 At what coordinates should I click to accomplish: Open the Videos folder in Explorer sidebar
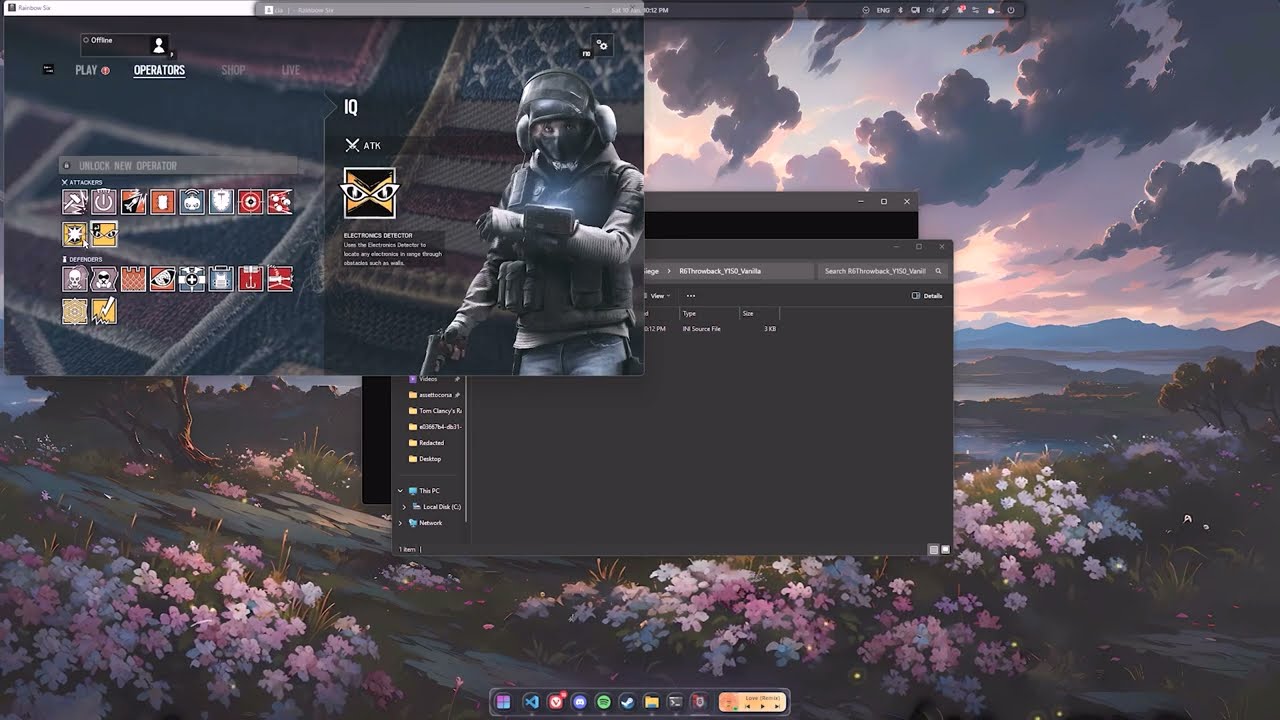[x=428, y=379]
